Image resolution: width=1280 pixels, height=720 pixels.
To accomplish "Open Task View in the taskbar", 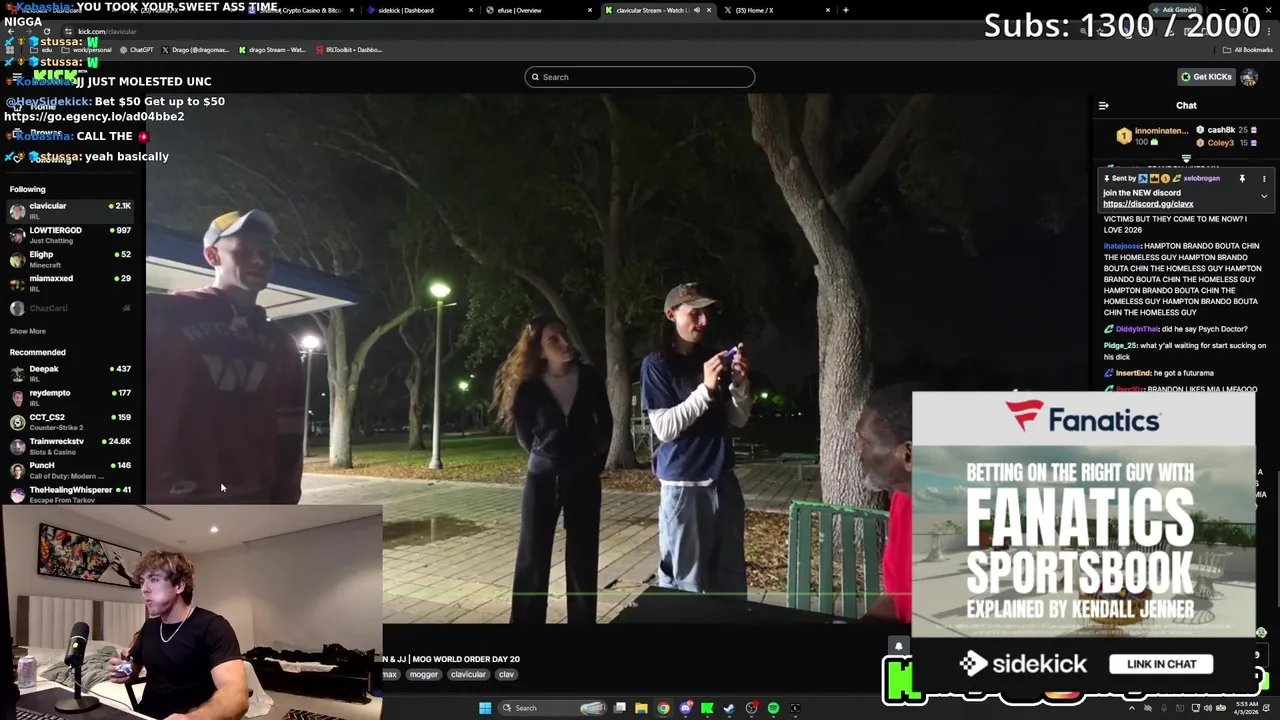I will (620, 708).
